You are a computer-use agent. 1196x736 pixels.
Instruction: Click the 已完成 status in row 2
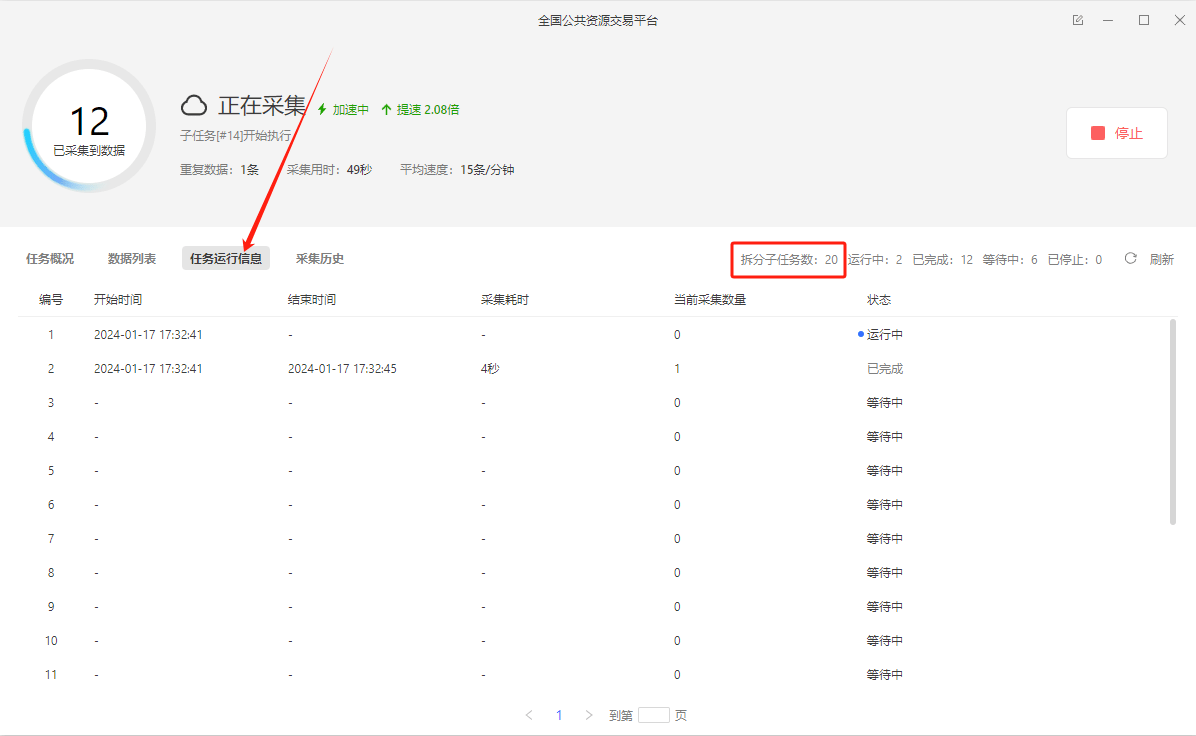tap(884, 368)
